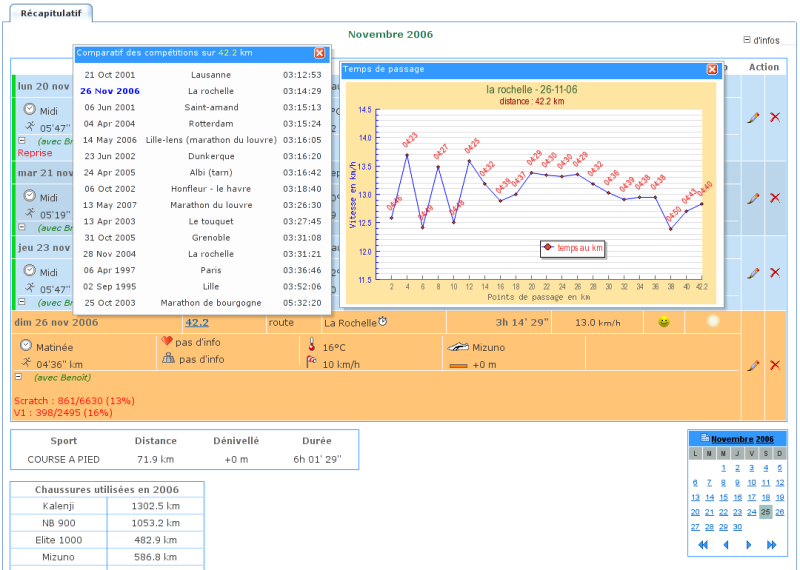The width and height of the screenshot is (800, 570).
Task: Click the yellow smiley mood icon
Action: coord(664,322)
